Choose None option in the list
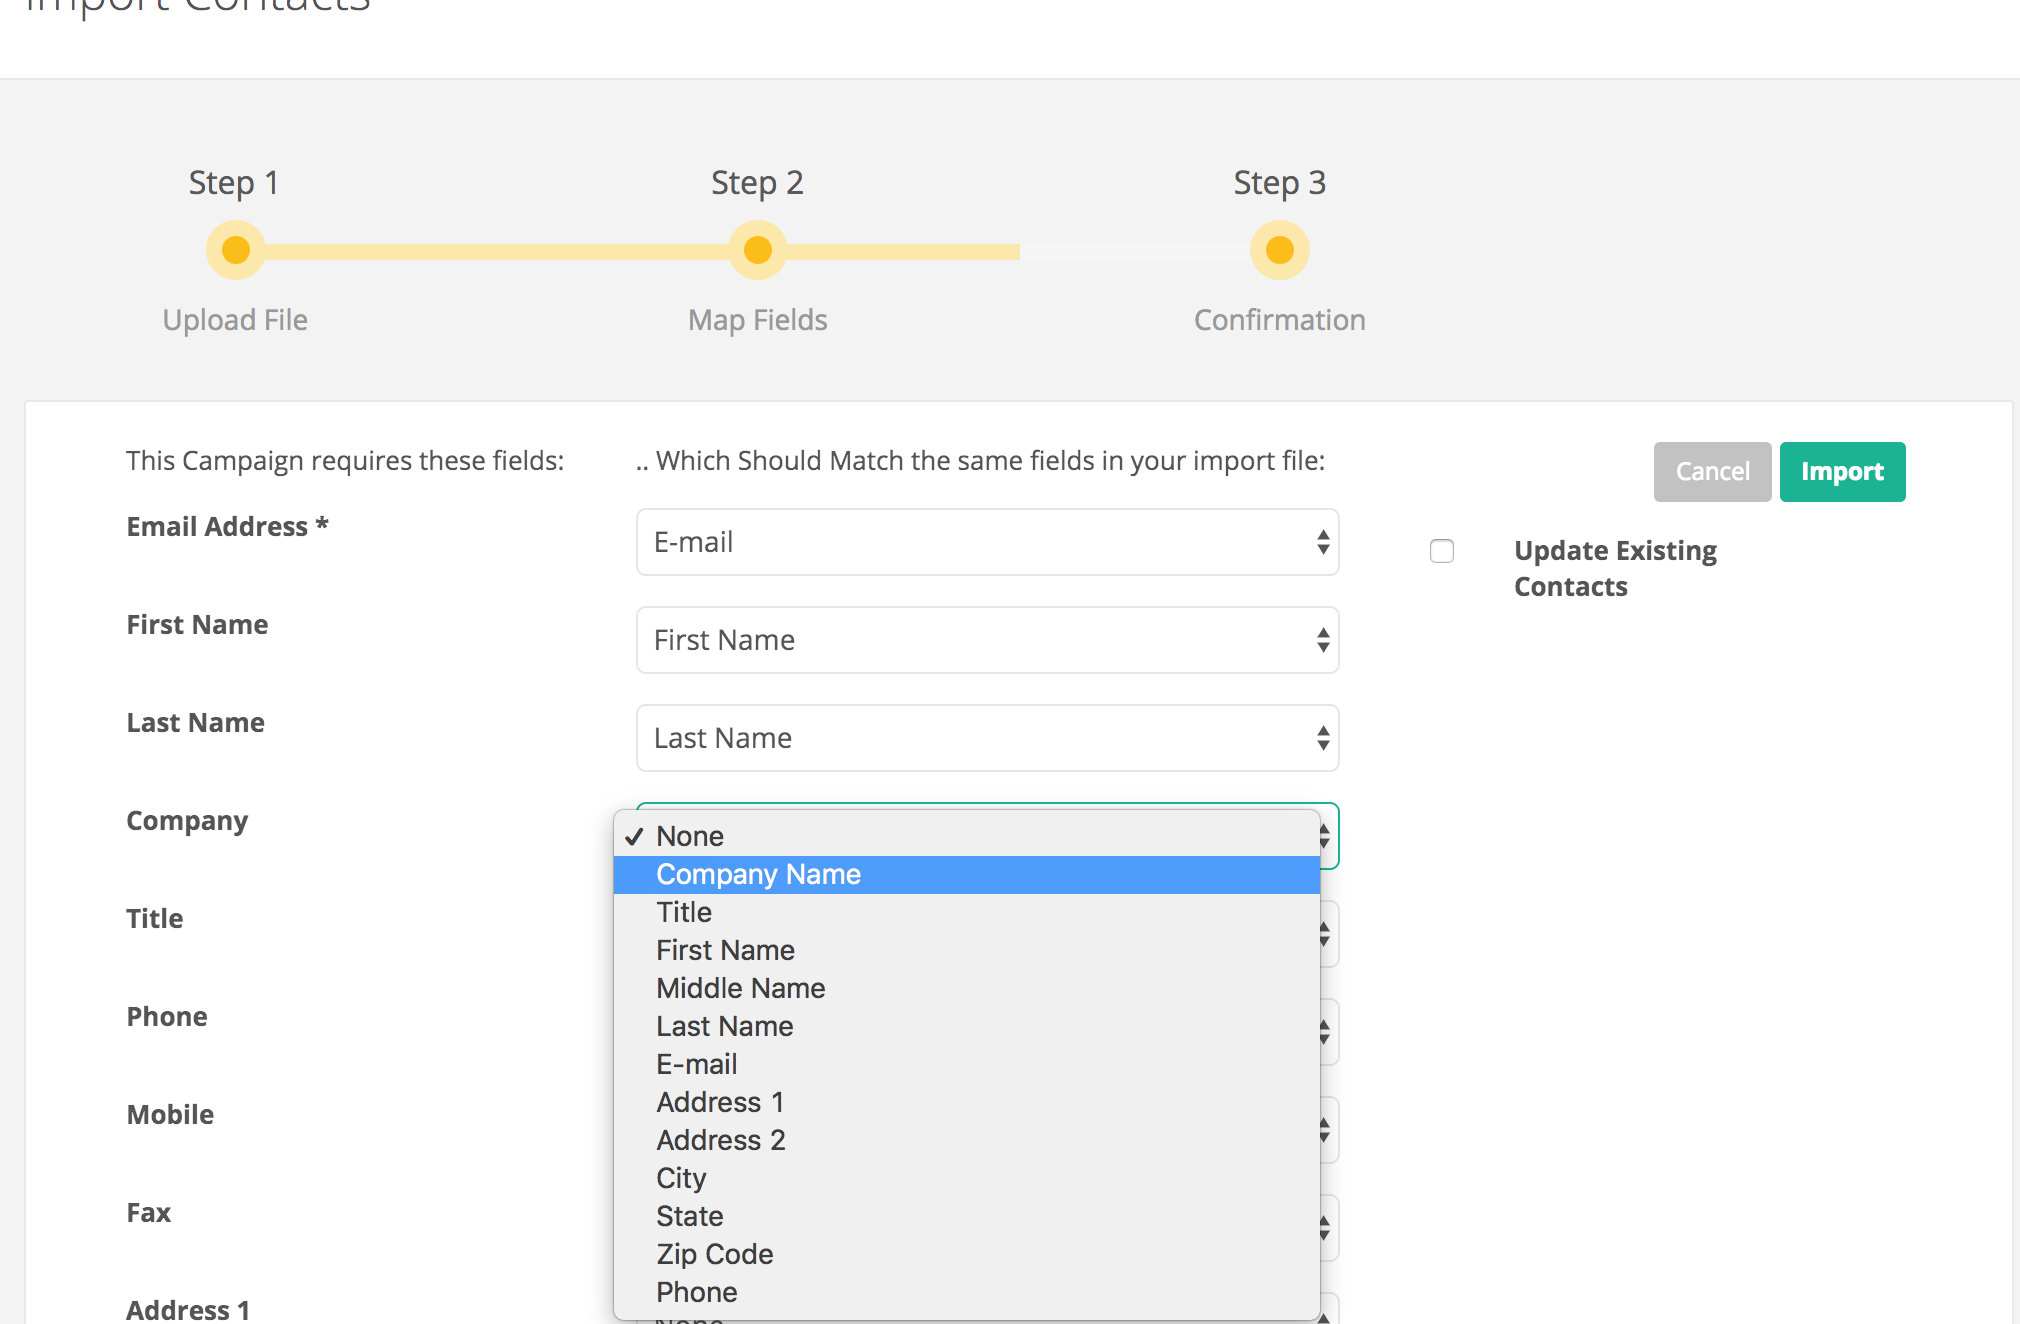2020x1324 pixels. pyautogui.click(x=690, y=836)
